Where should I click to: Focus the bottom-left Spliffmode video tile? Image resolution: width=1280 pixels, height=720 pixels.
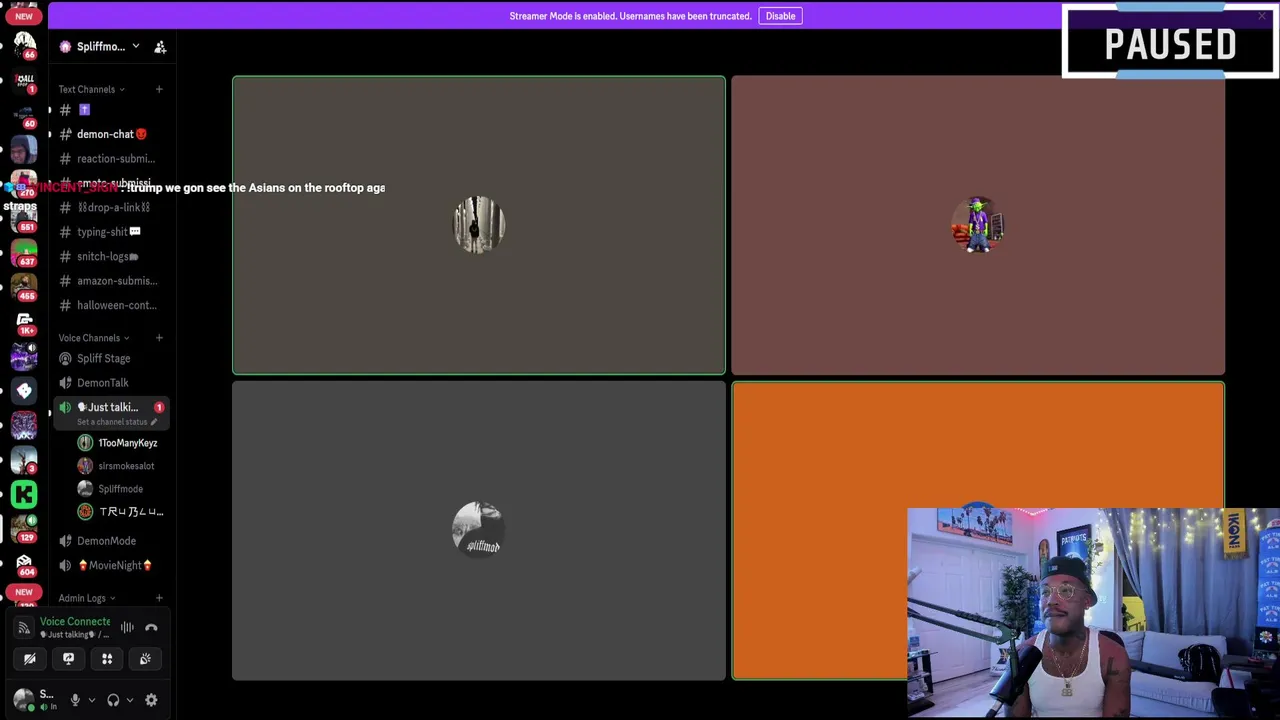pyautogui.click(x=479, y=531)
